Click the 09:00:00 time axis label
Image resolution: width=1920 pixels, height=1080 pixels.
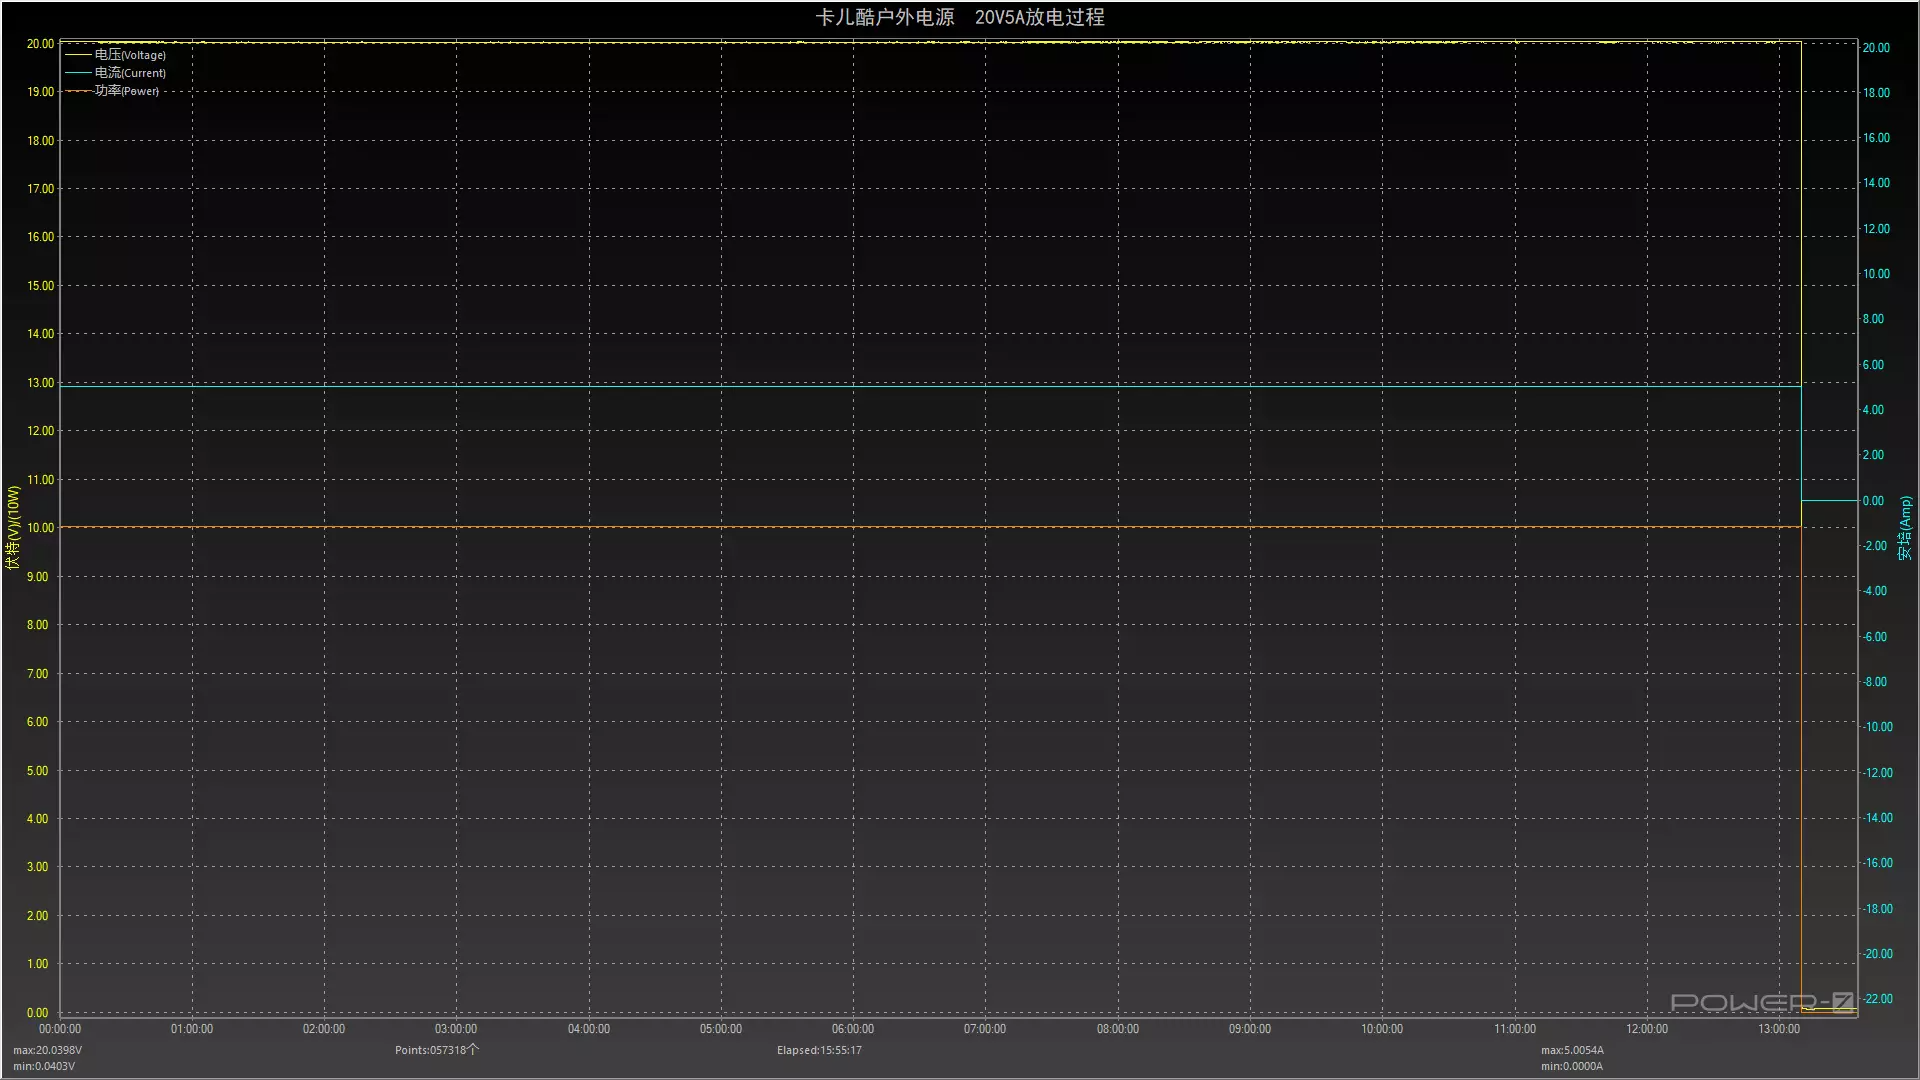1250,1029
